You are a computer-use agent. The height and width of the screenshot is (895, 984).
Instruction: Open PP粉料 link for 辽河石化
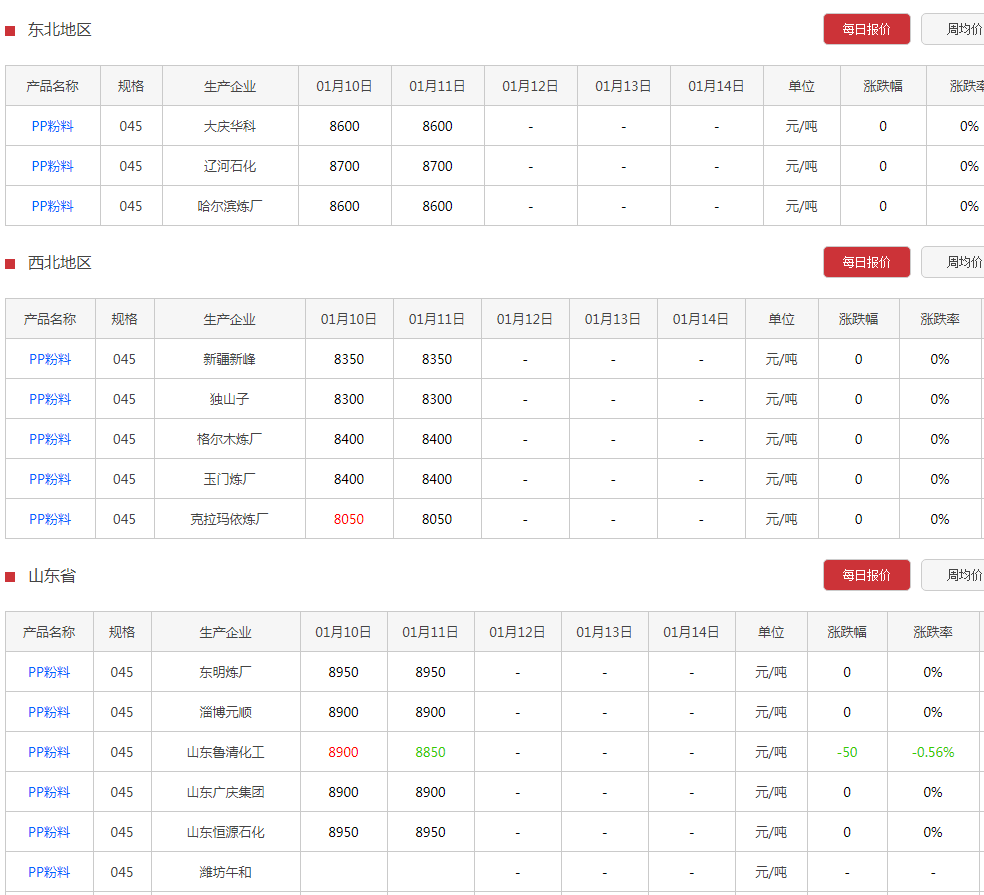click(x=53, y=166)
